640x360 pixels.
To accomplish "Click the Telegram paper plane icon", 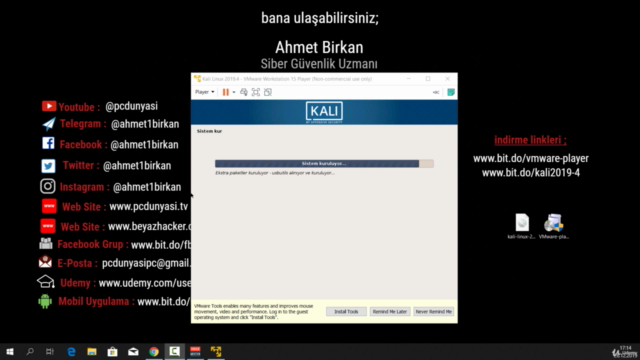I will coord(49,124).
